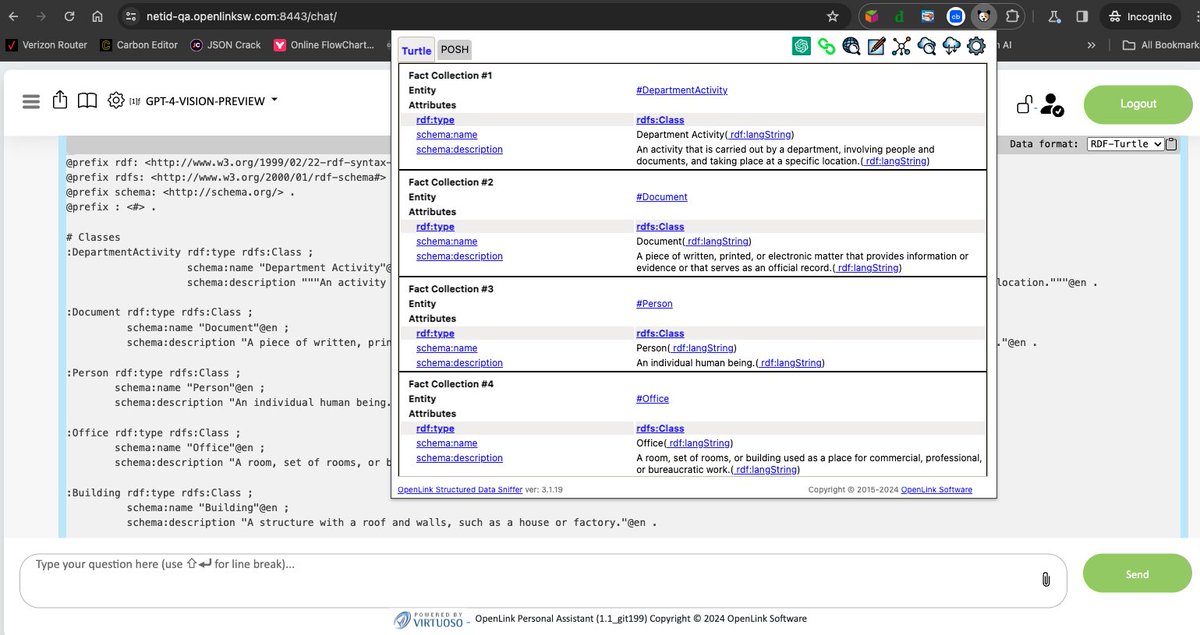Open the Carbon Editor bookmark

click(x=138, y=45)
